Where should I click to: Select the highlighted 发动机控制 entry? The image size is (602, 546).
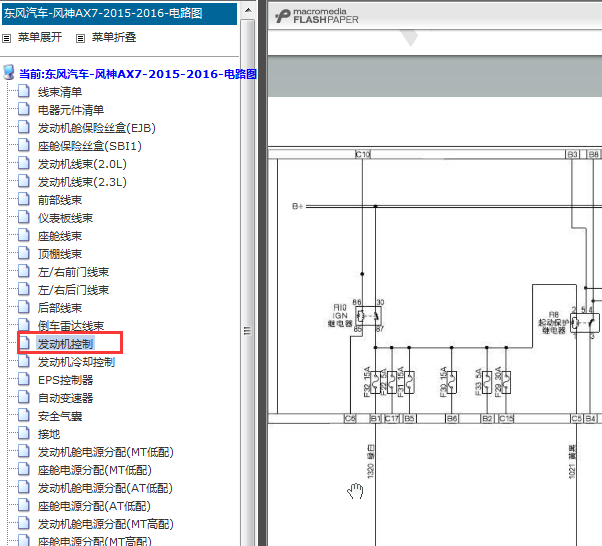pos(66,344)
